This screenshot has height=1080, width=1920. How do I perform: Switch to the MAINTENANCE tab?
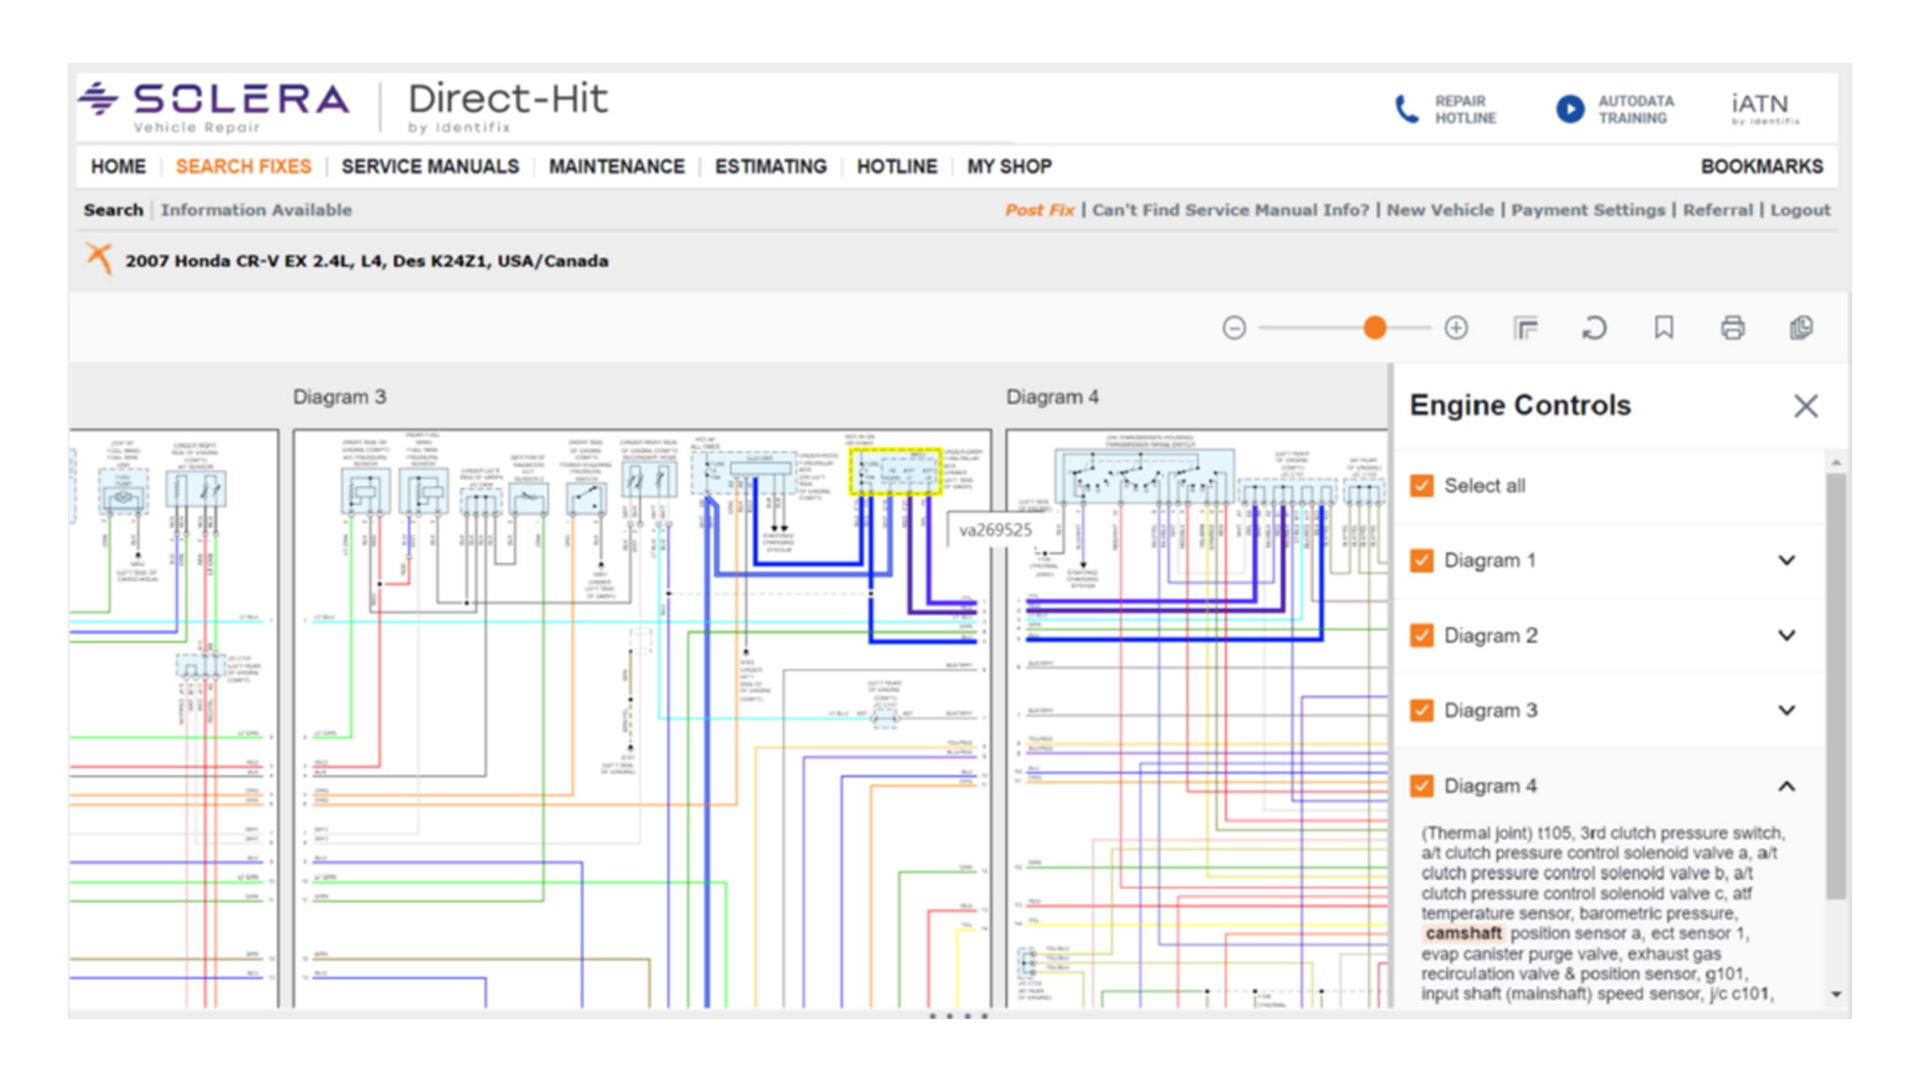pos(616,166)
